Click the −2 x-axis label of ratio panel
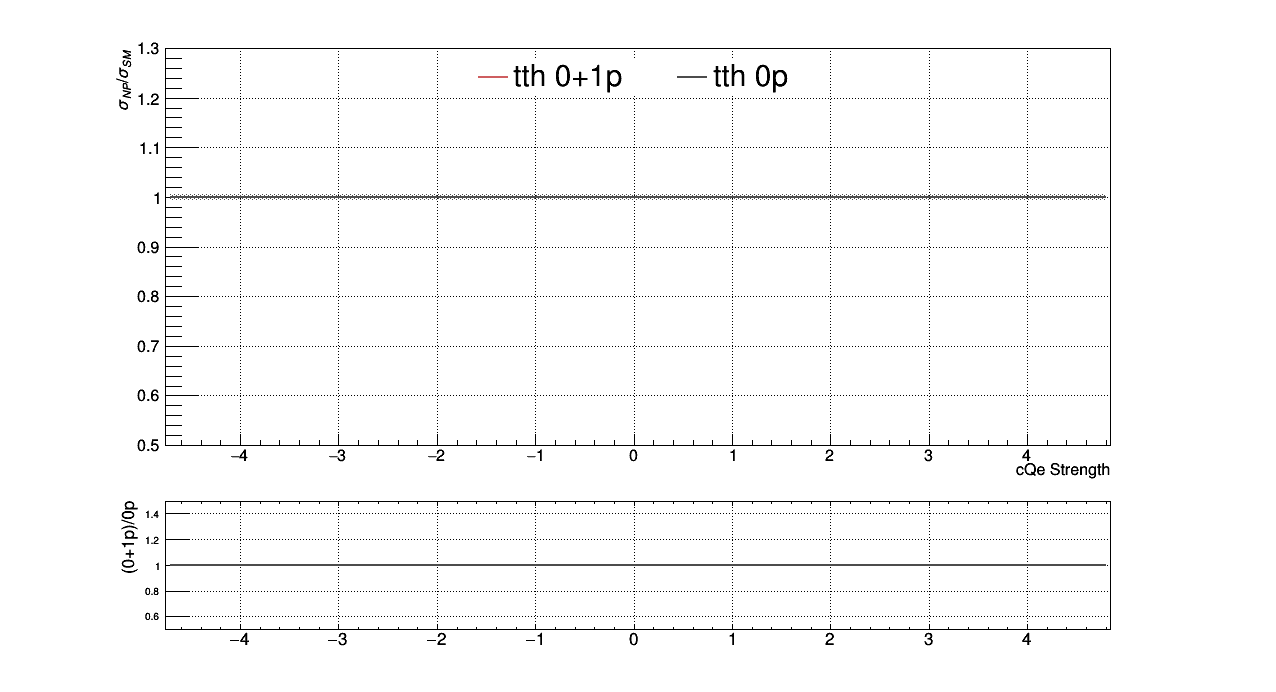 [436, 641]
